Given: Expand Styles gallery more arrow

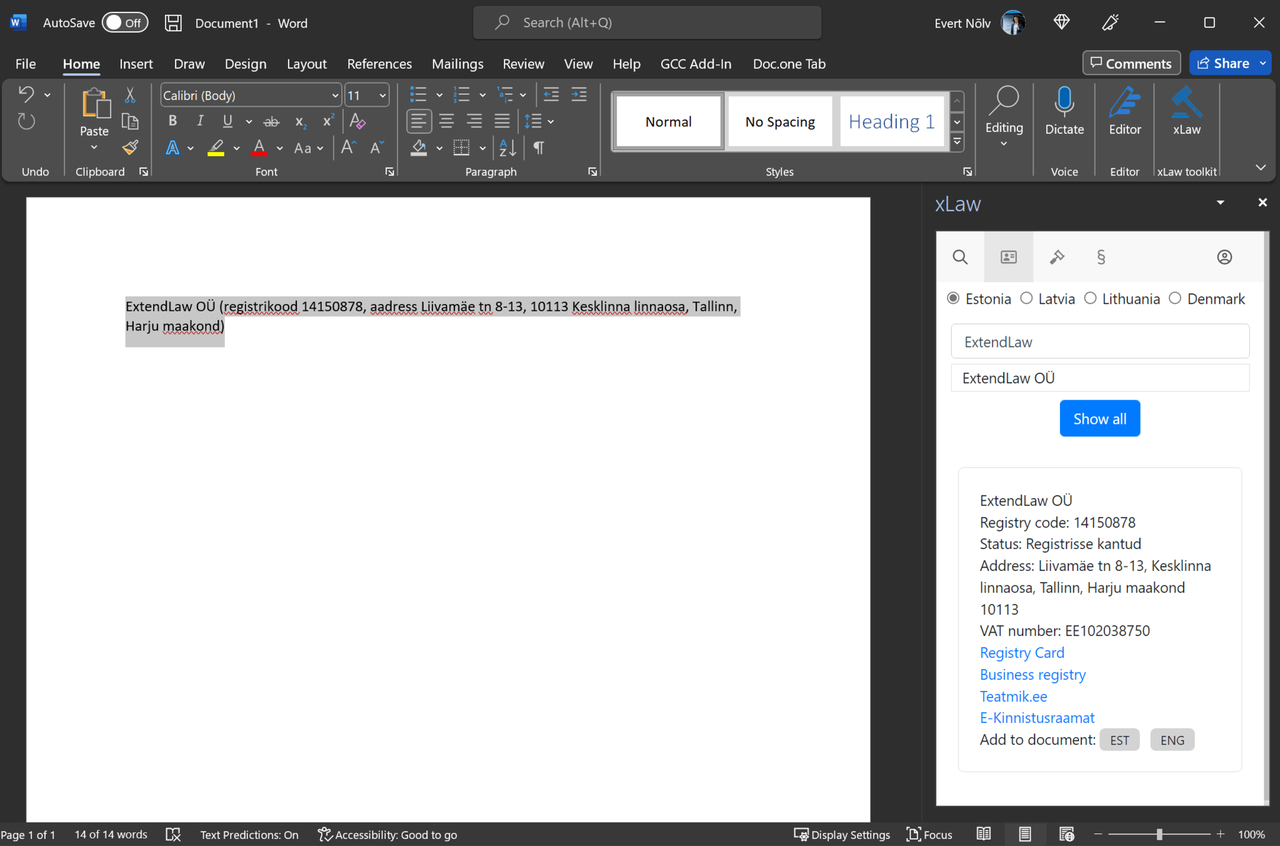Looking at the screenshot, I should (x=957, y=143).
